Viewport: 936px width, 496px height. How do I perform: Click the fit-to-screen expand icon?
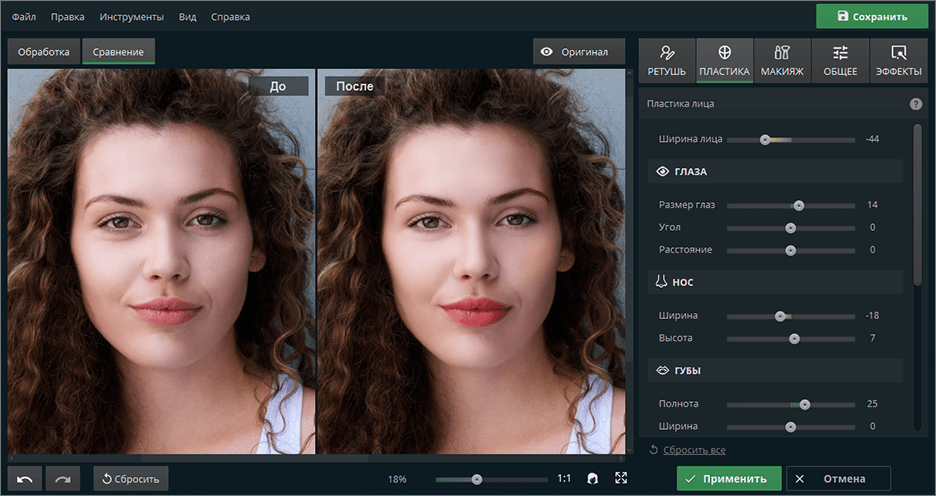tap(621, 479)
